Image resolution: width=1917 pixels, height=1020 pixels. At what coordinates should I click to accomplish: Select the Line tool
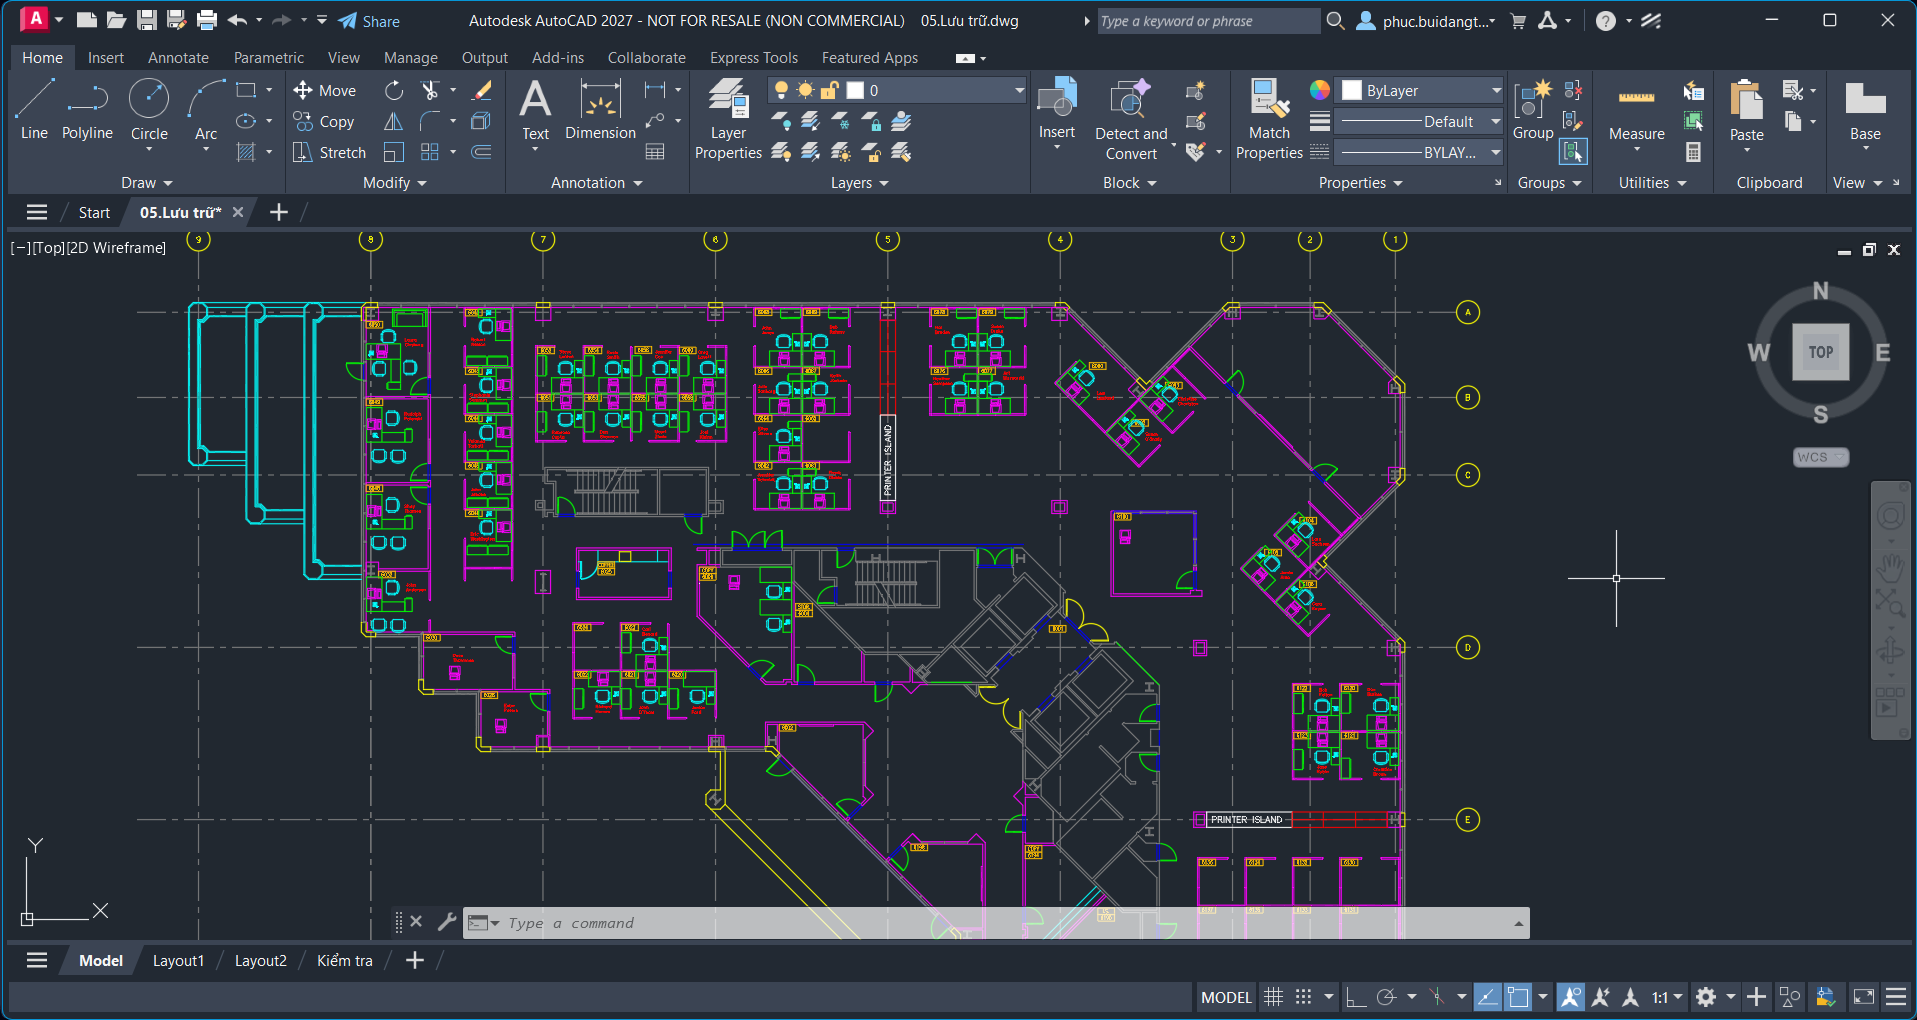click(34, 110)
